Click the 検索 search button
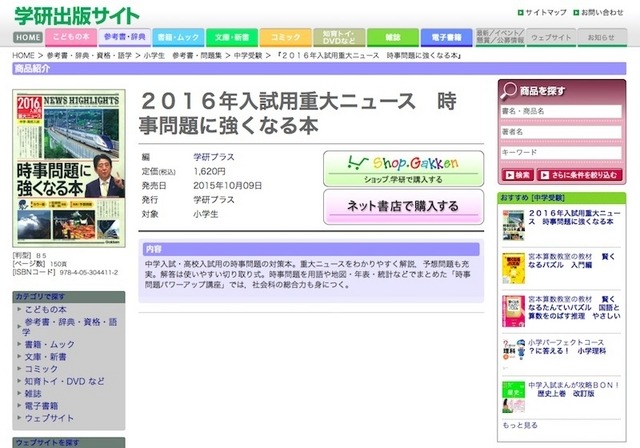 coord(518,175)
